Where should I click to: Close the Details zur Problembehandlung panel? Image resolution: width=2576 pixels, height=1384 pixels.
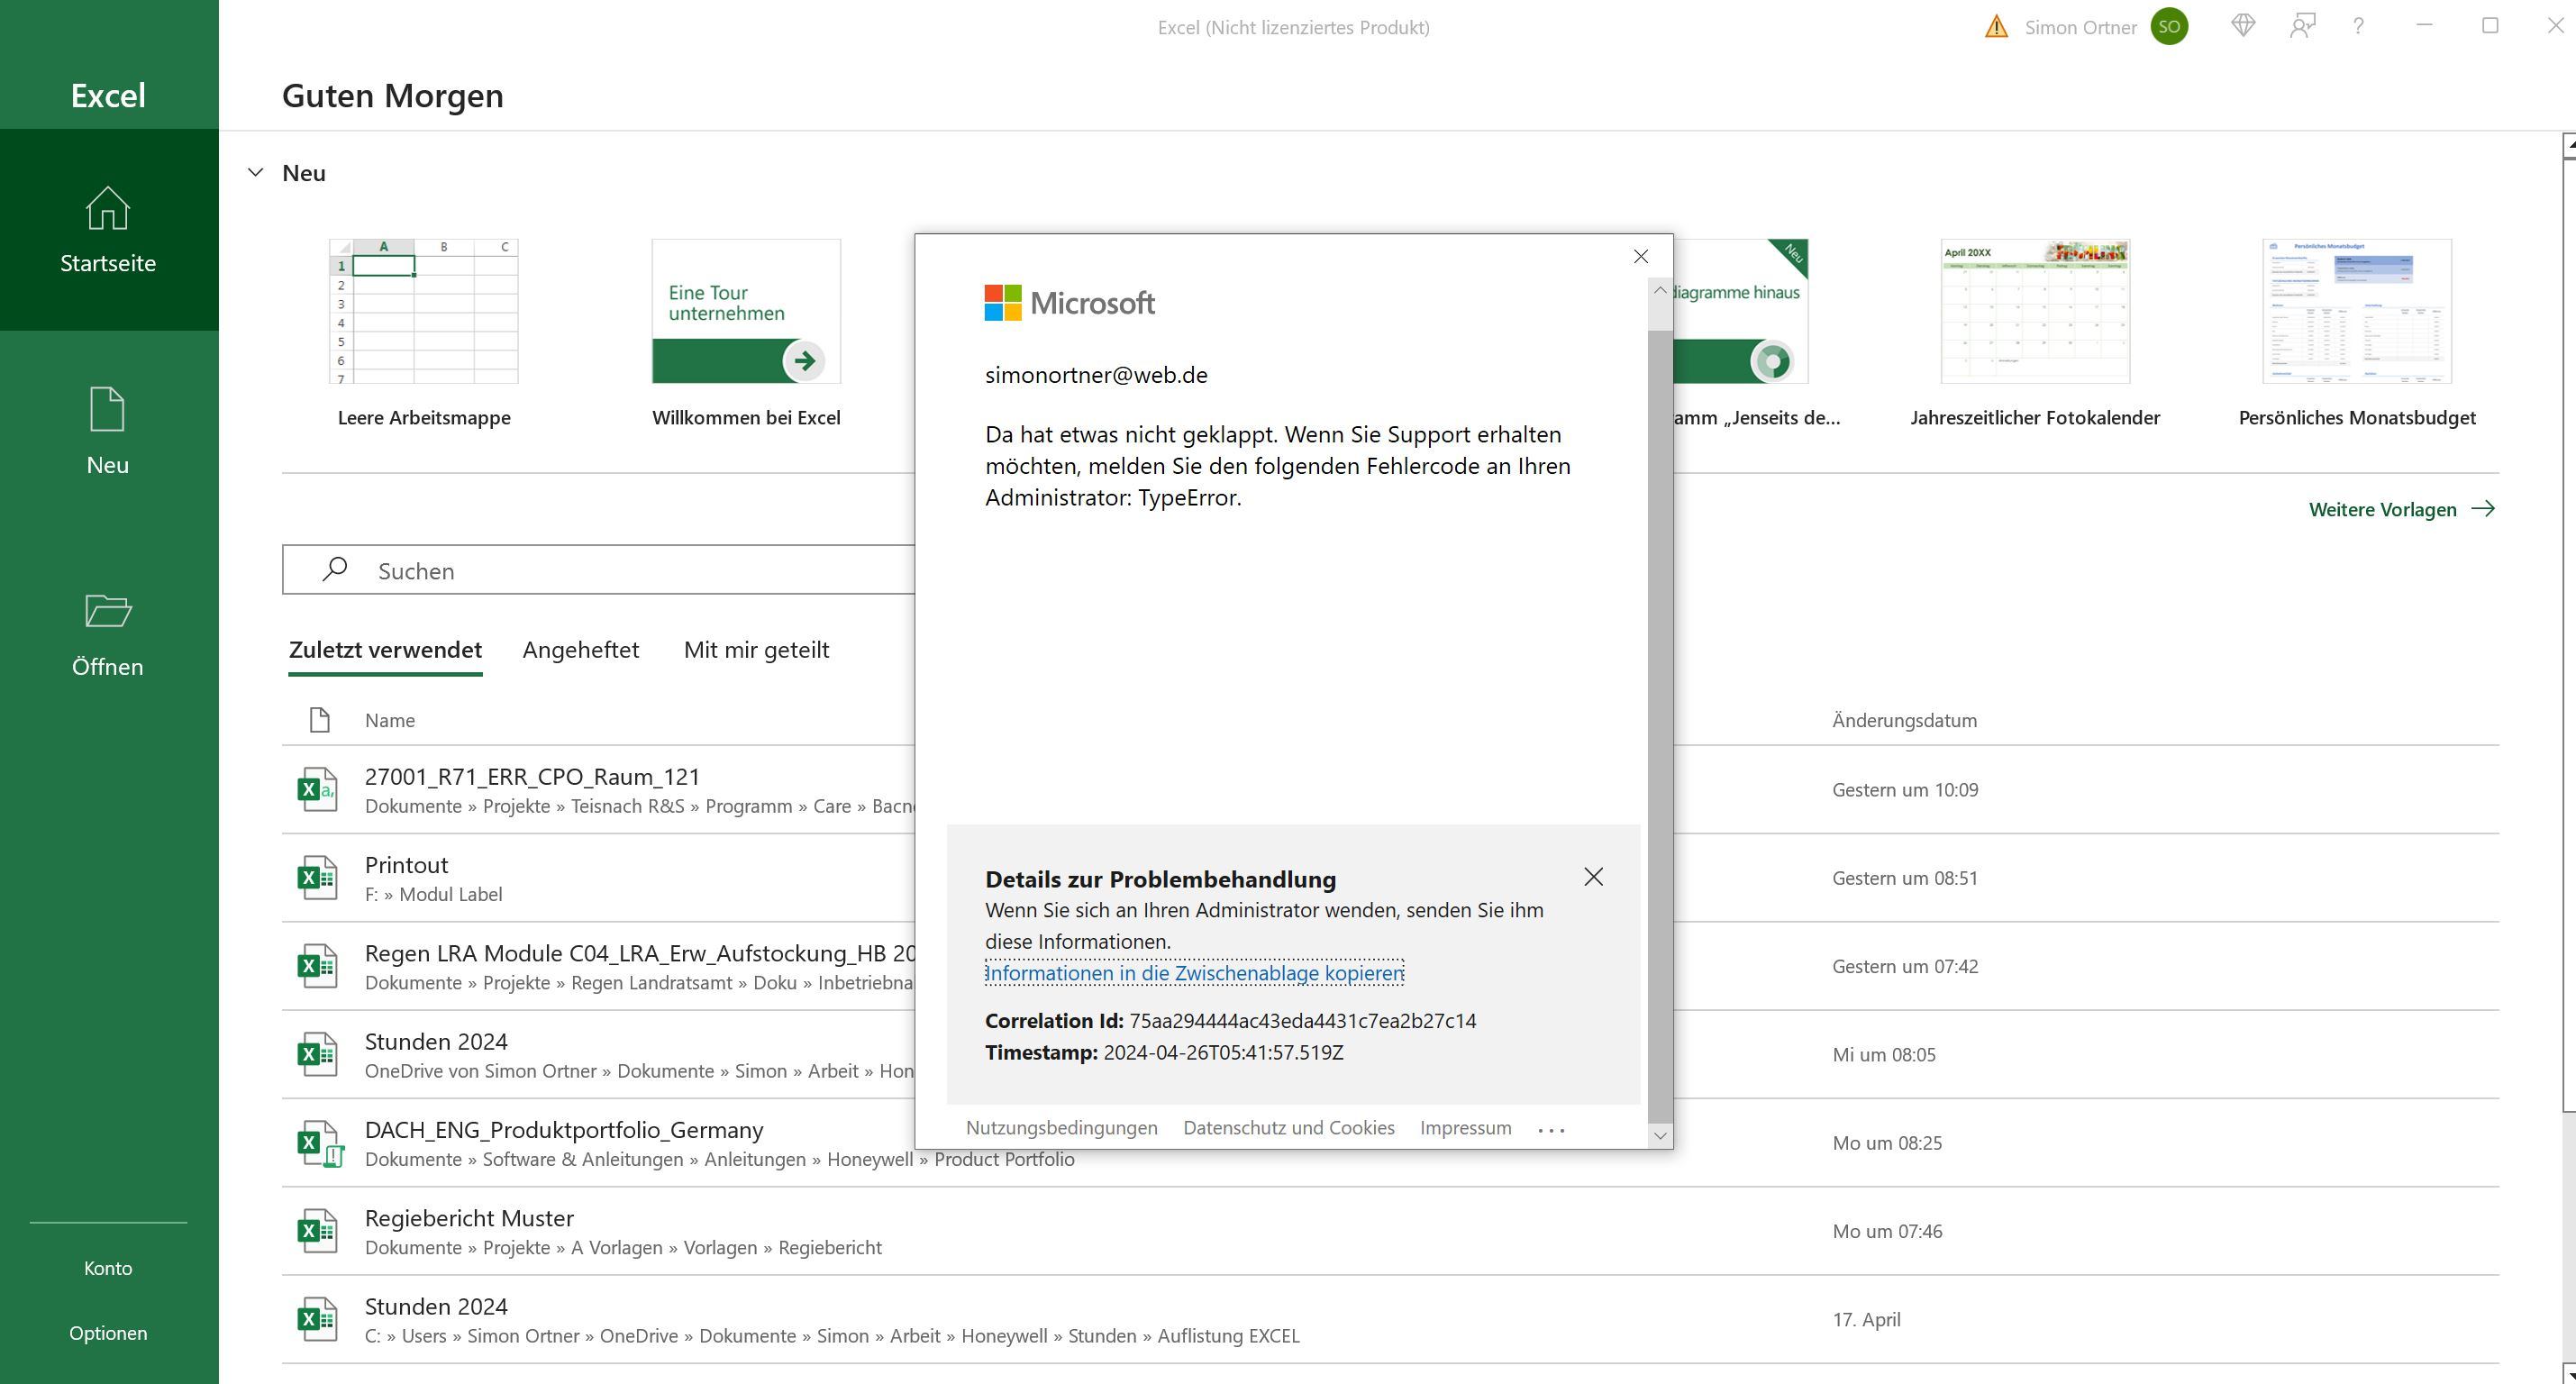coord(1593,877)
